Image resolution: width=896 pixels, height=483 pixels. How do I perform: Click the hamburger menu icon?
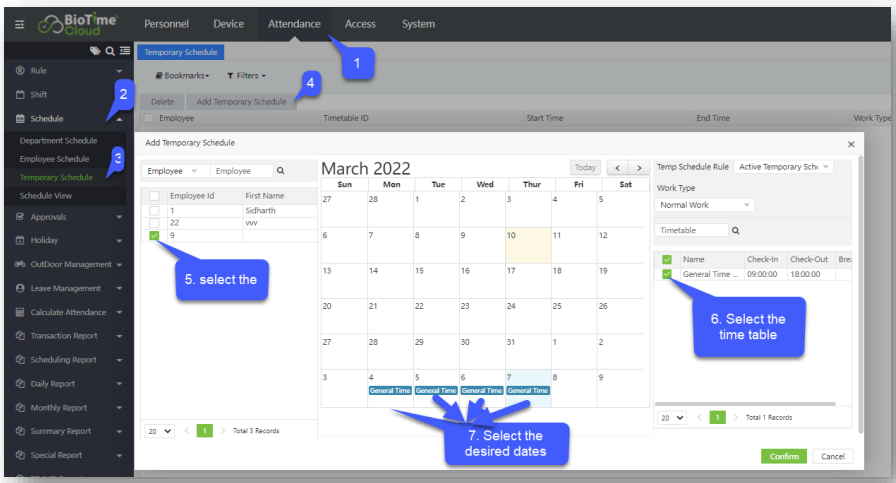[19, 24]
